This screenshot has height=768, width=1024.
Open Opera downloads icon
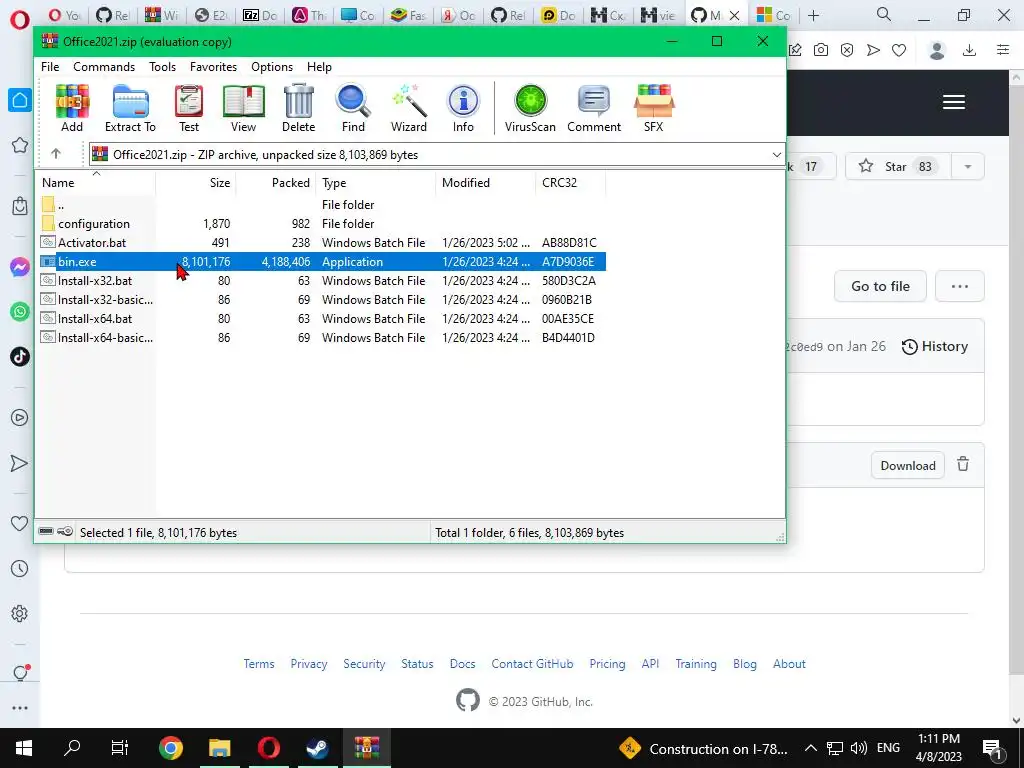tap(969, 50)
